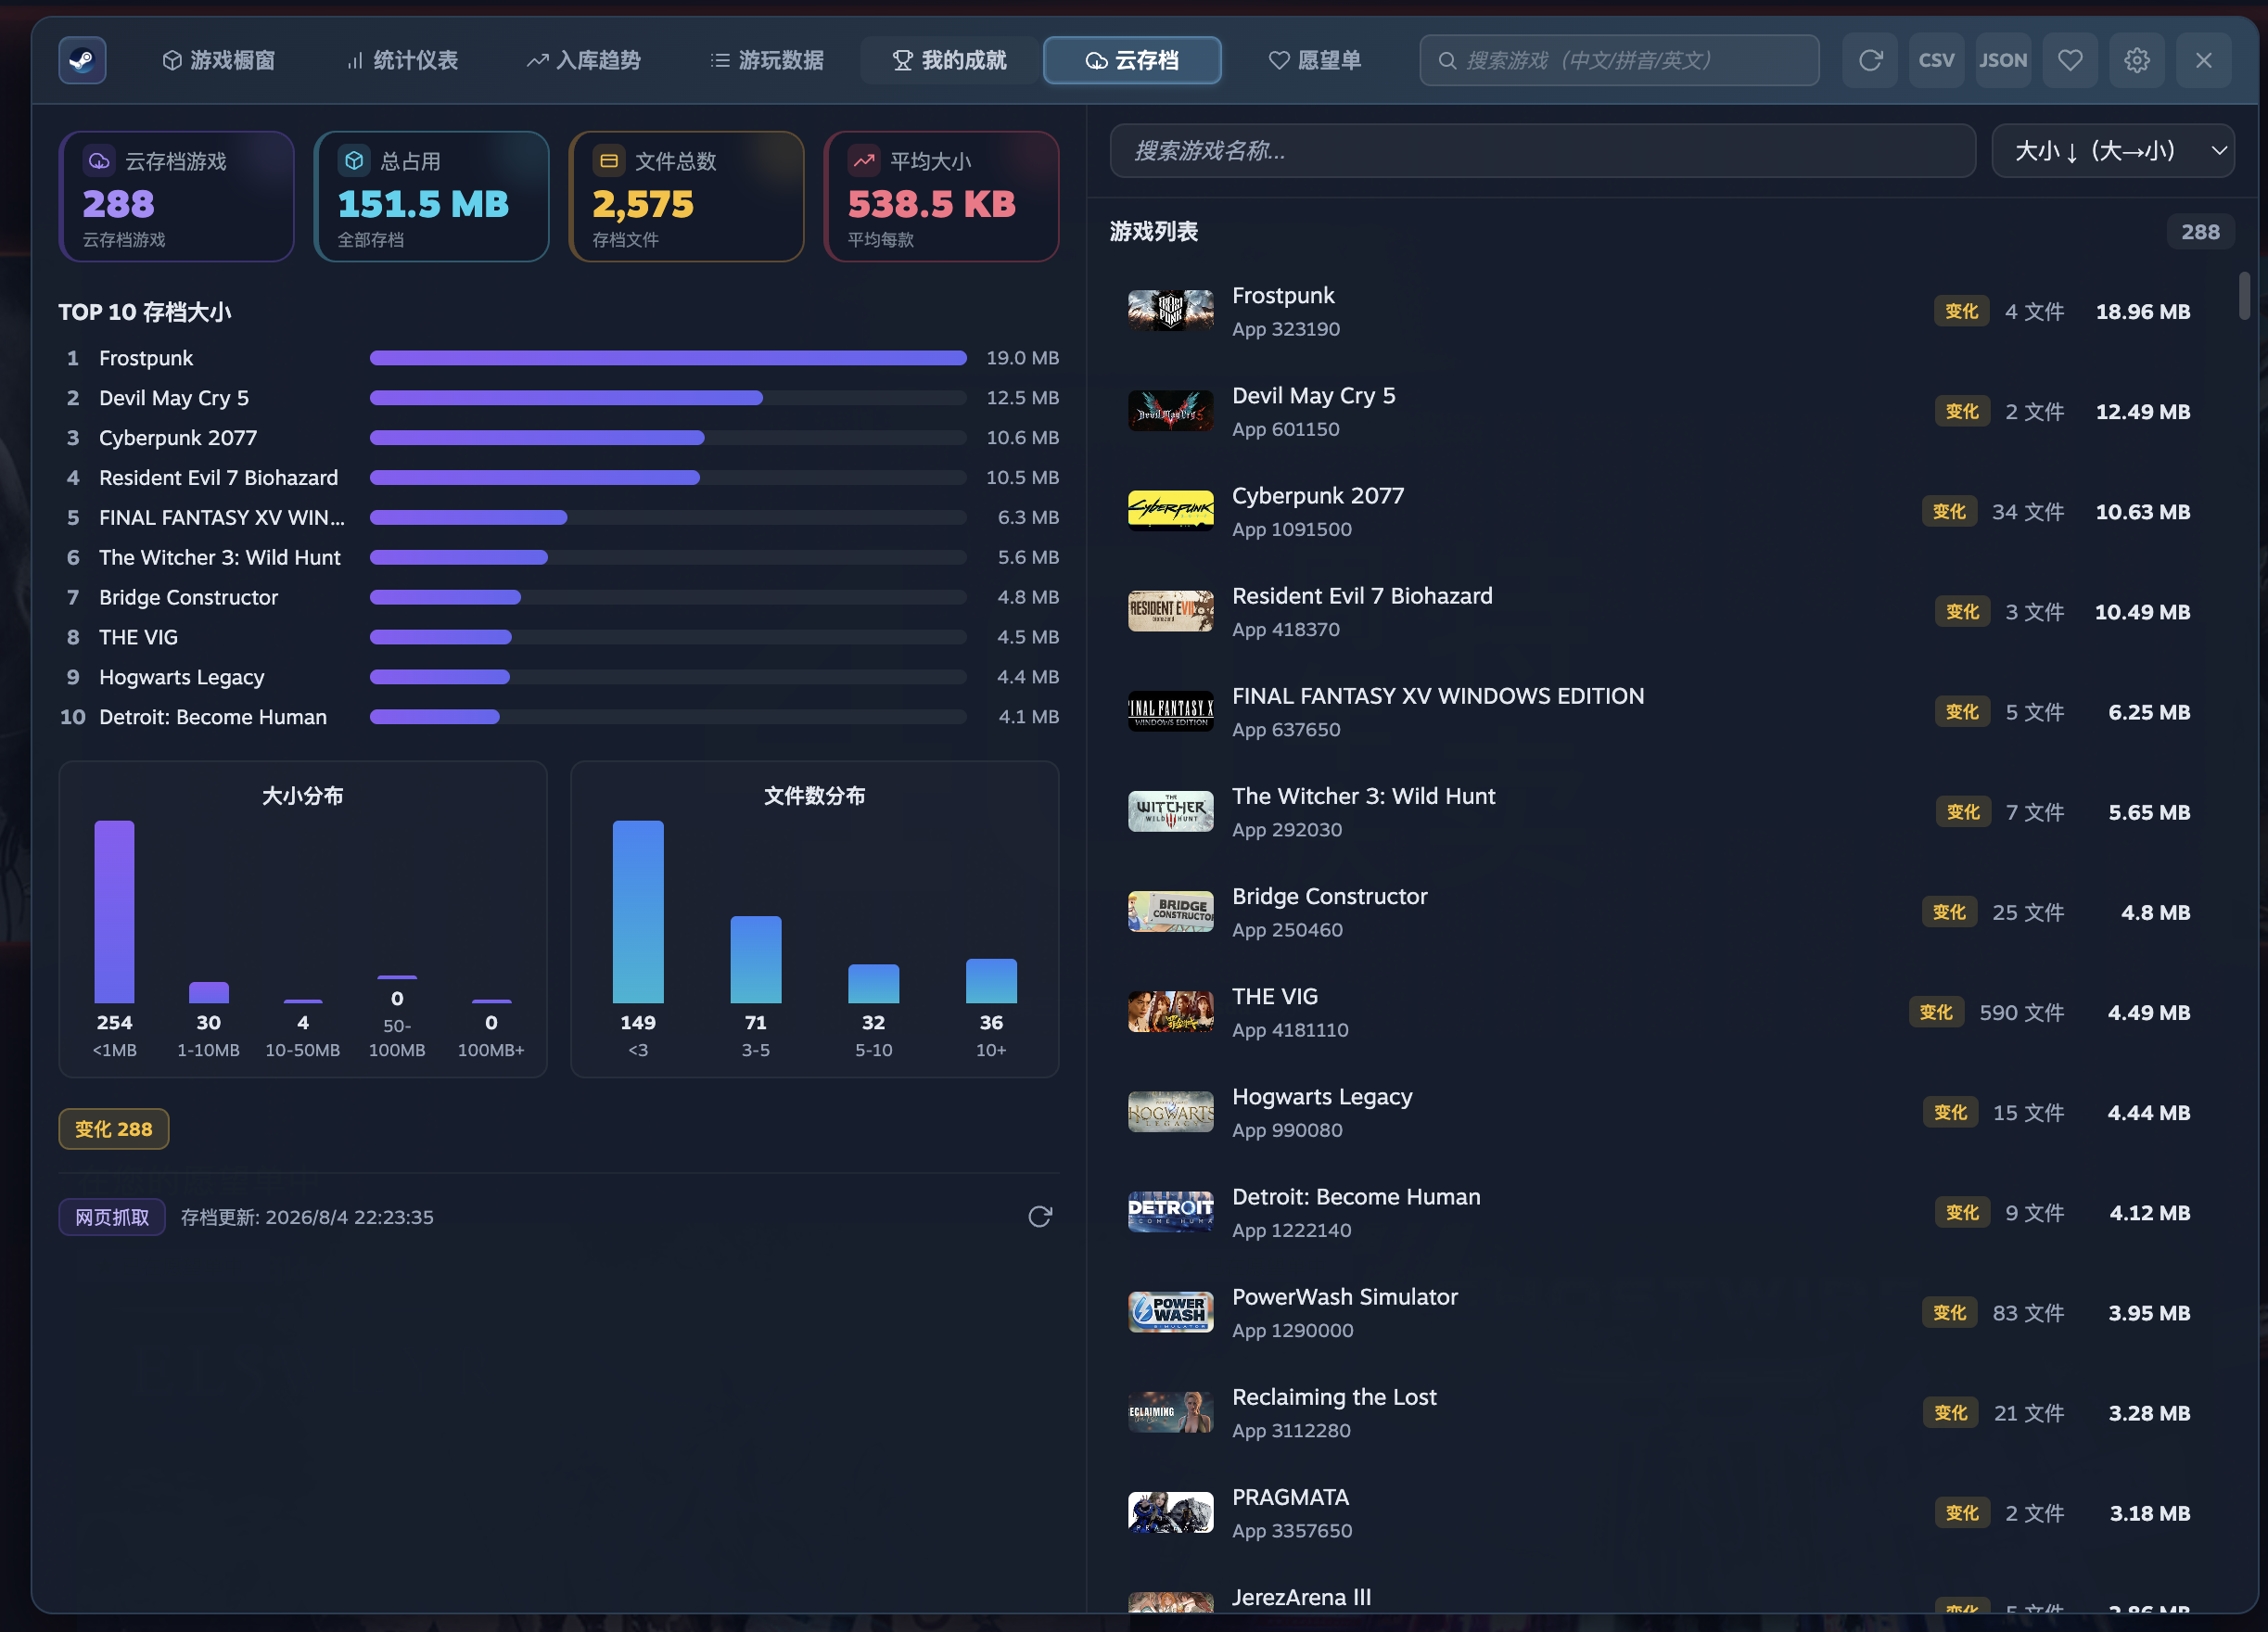
Task: Click The Witcher 3 thumbnail
Action: (x=1170, y=811)
